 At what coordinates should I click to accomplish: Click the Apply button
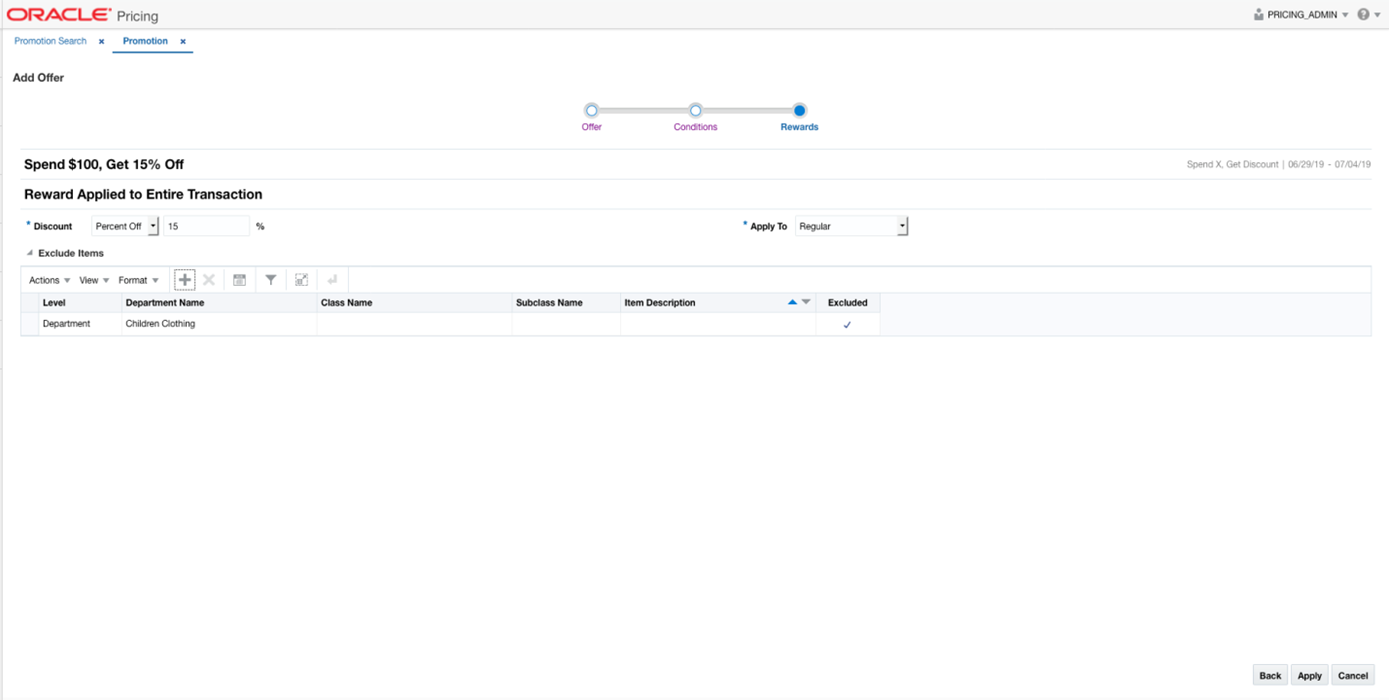(x=1309, y=676)
